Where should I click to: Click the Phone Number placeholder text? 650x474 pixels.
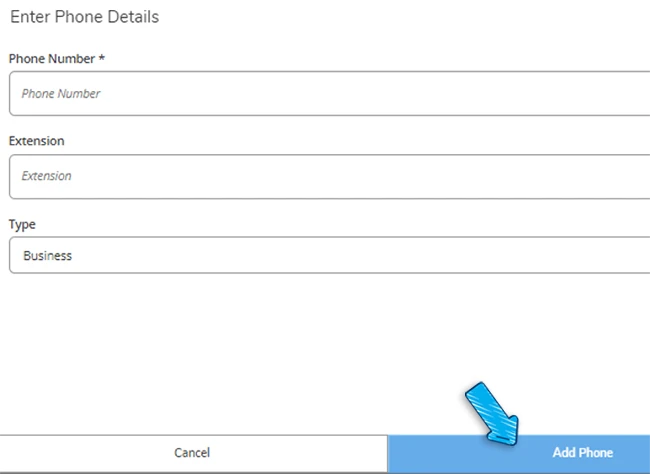61,94
